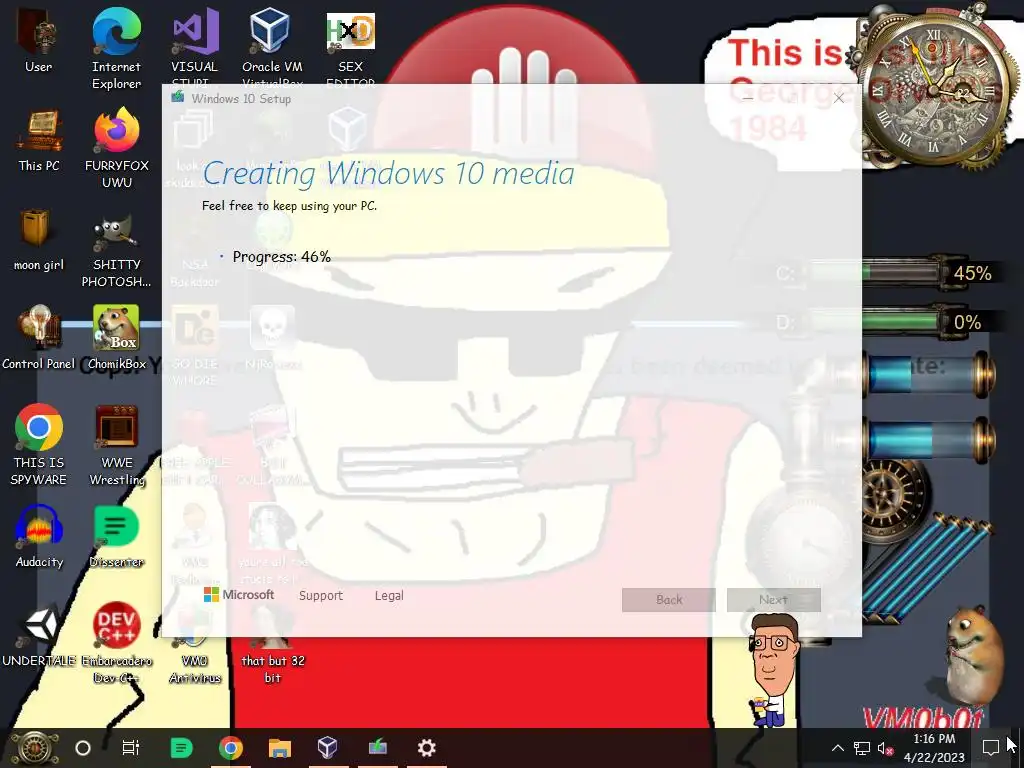
Task: Open Task View on the taskbar
Action: (131, 748)
